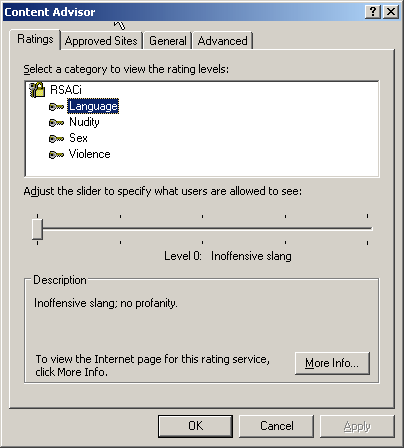Viewport: 404px width, 448px height.
Task: Confirm settings with OK button
Action: [195, 426]
